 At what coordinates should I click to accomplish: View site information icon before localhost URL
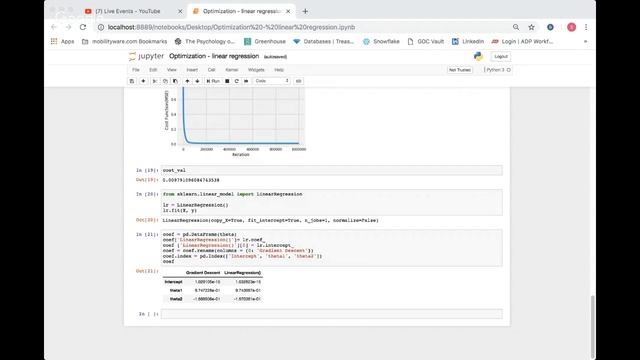point(101,27)
